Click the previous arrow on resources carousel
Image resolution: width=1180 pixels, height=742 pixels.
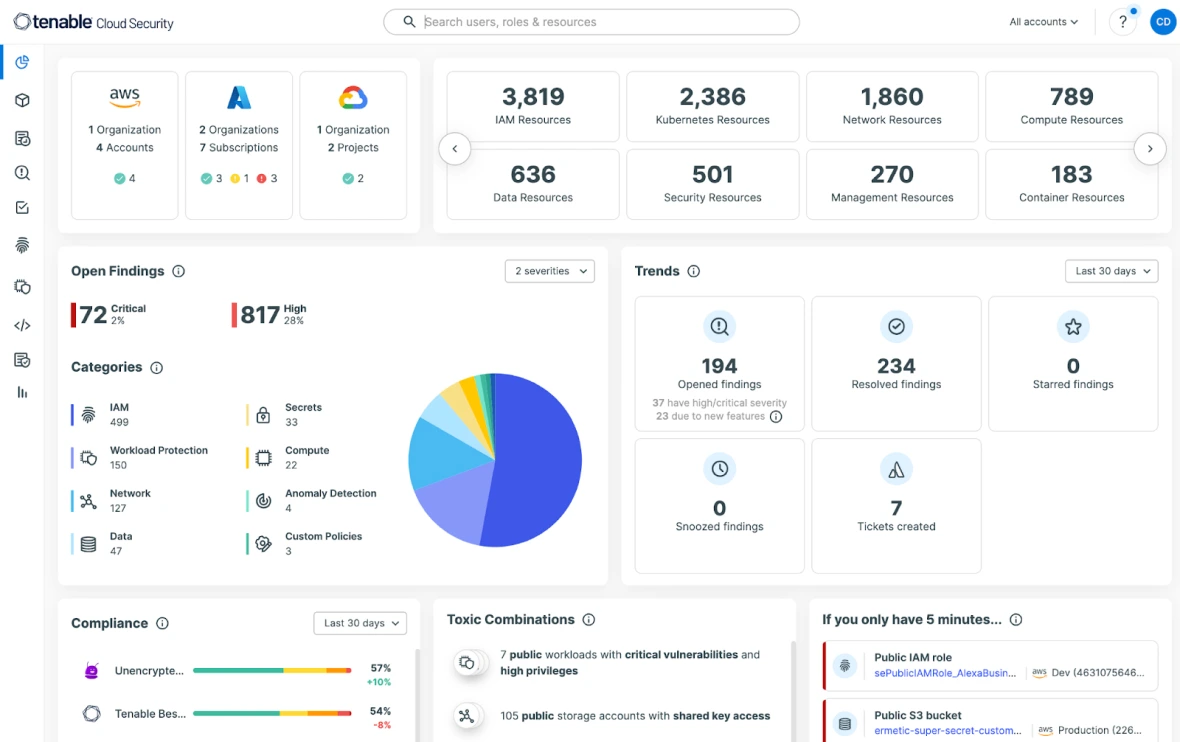(455, 149)
